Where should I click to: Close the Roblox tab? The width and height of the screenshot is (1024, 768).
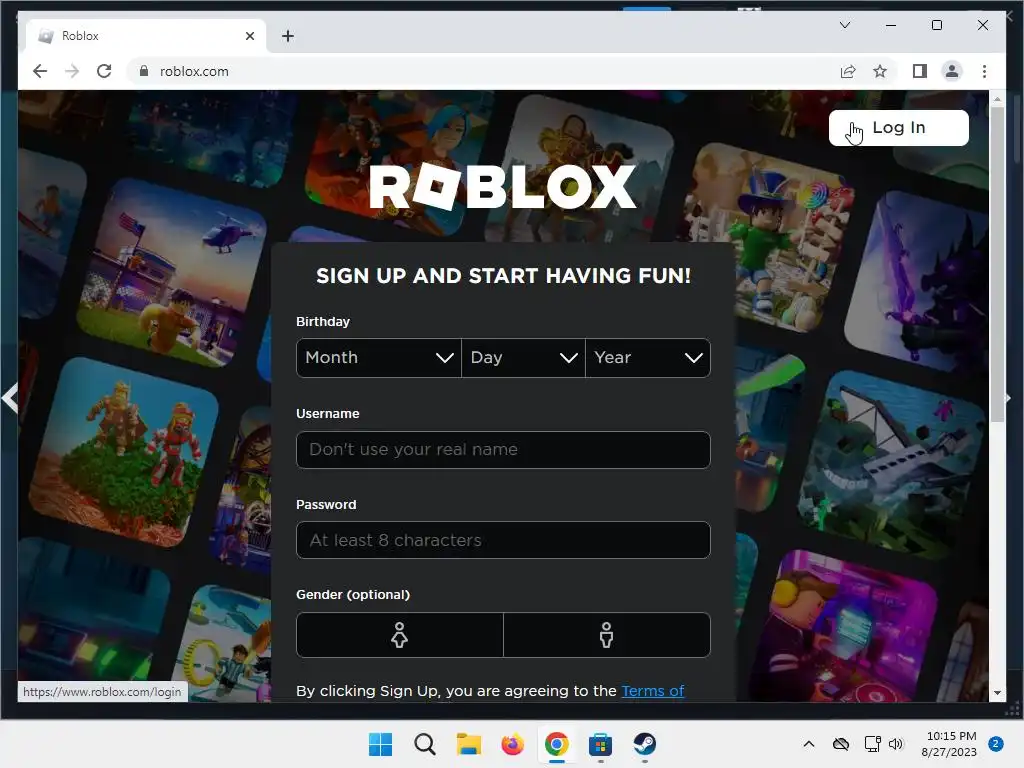[249, 36]
